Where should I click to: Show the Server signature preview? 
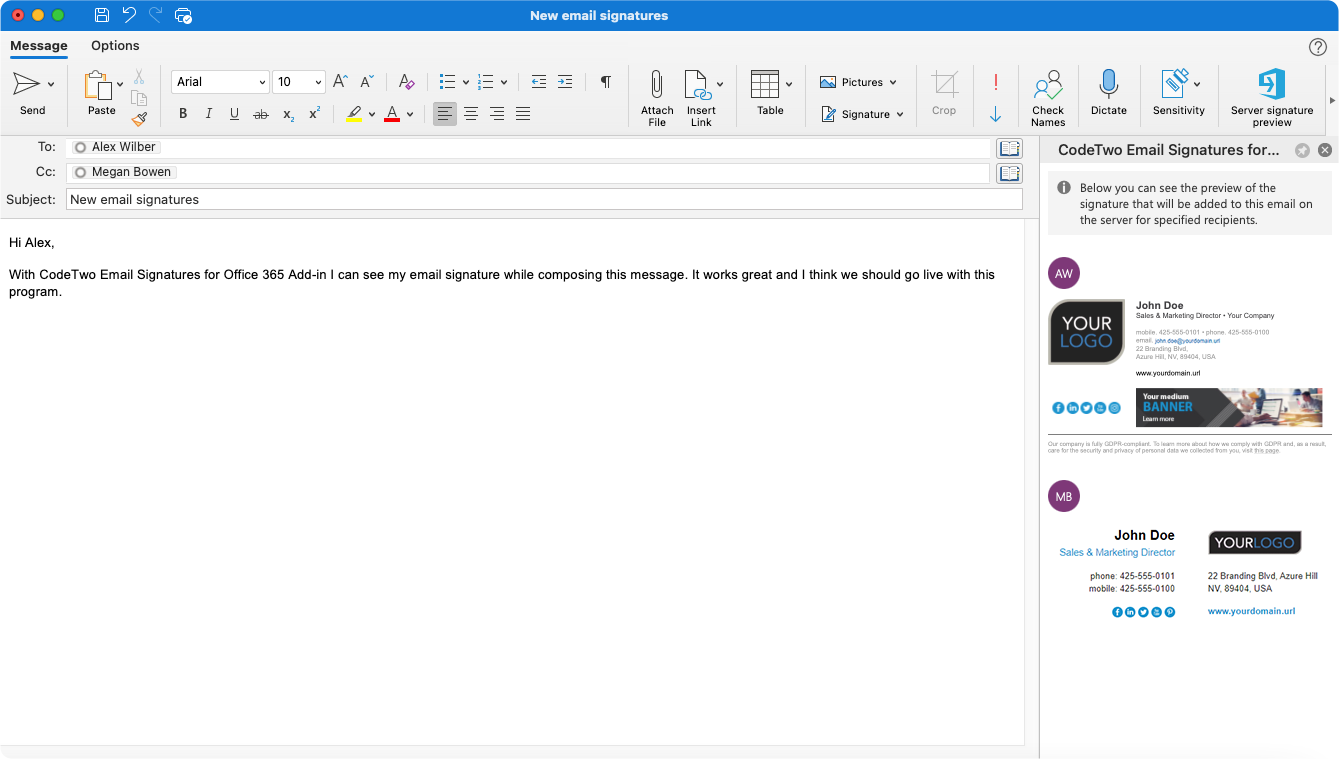point(1271,95)
